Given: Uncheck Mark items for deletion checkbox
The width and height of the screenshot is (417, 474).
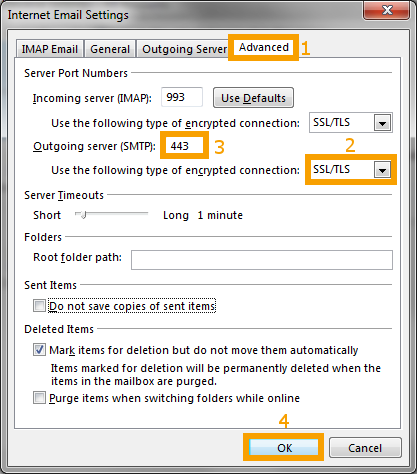Looking at the screenshot, I should (x=39, y=350).
